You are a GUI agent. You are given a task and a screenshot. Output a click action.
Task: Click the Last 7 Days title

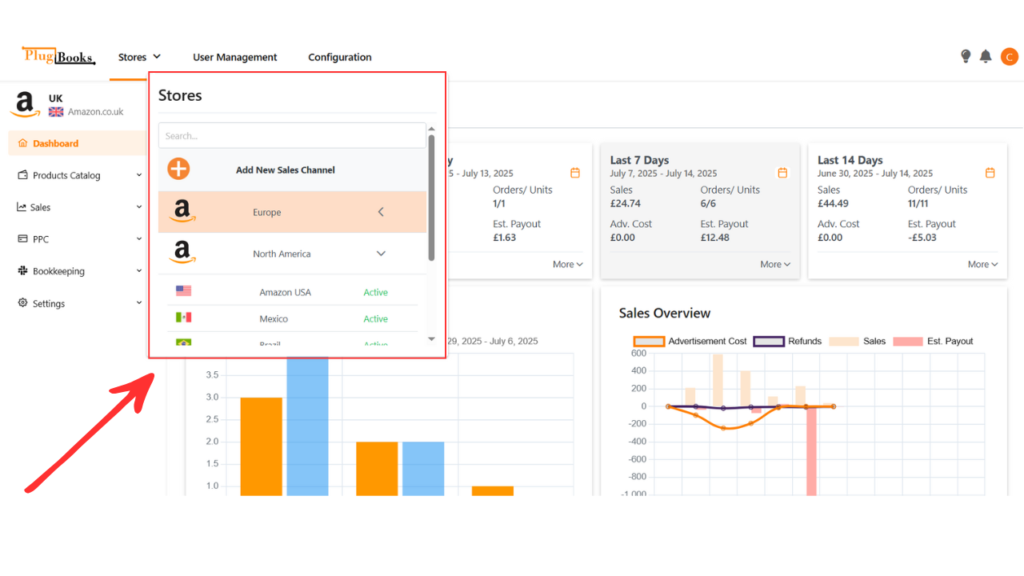tap(639, 160)
